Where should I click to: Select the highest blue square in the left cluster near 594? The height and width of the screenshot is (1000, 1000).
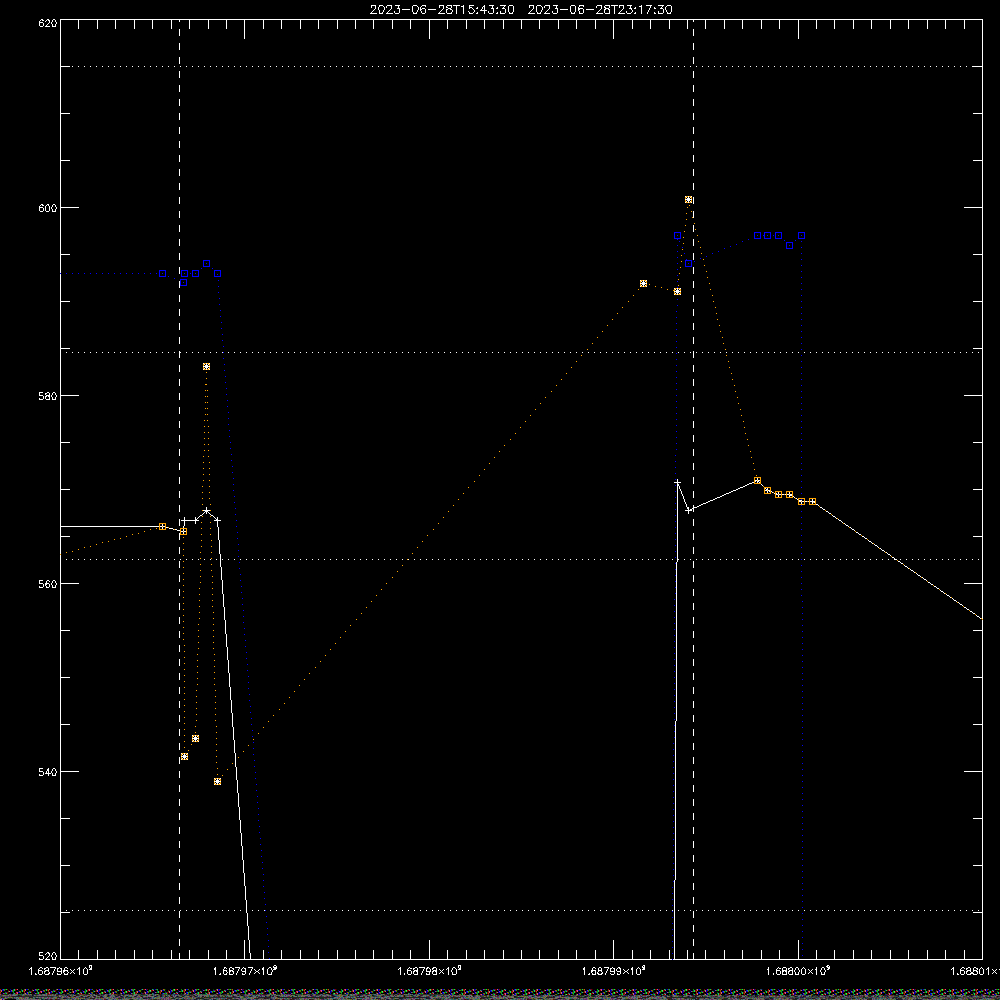click(x=207, y=264)
